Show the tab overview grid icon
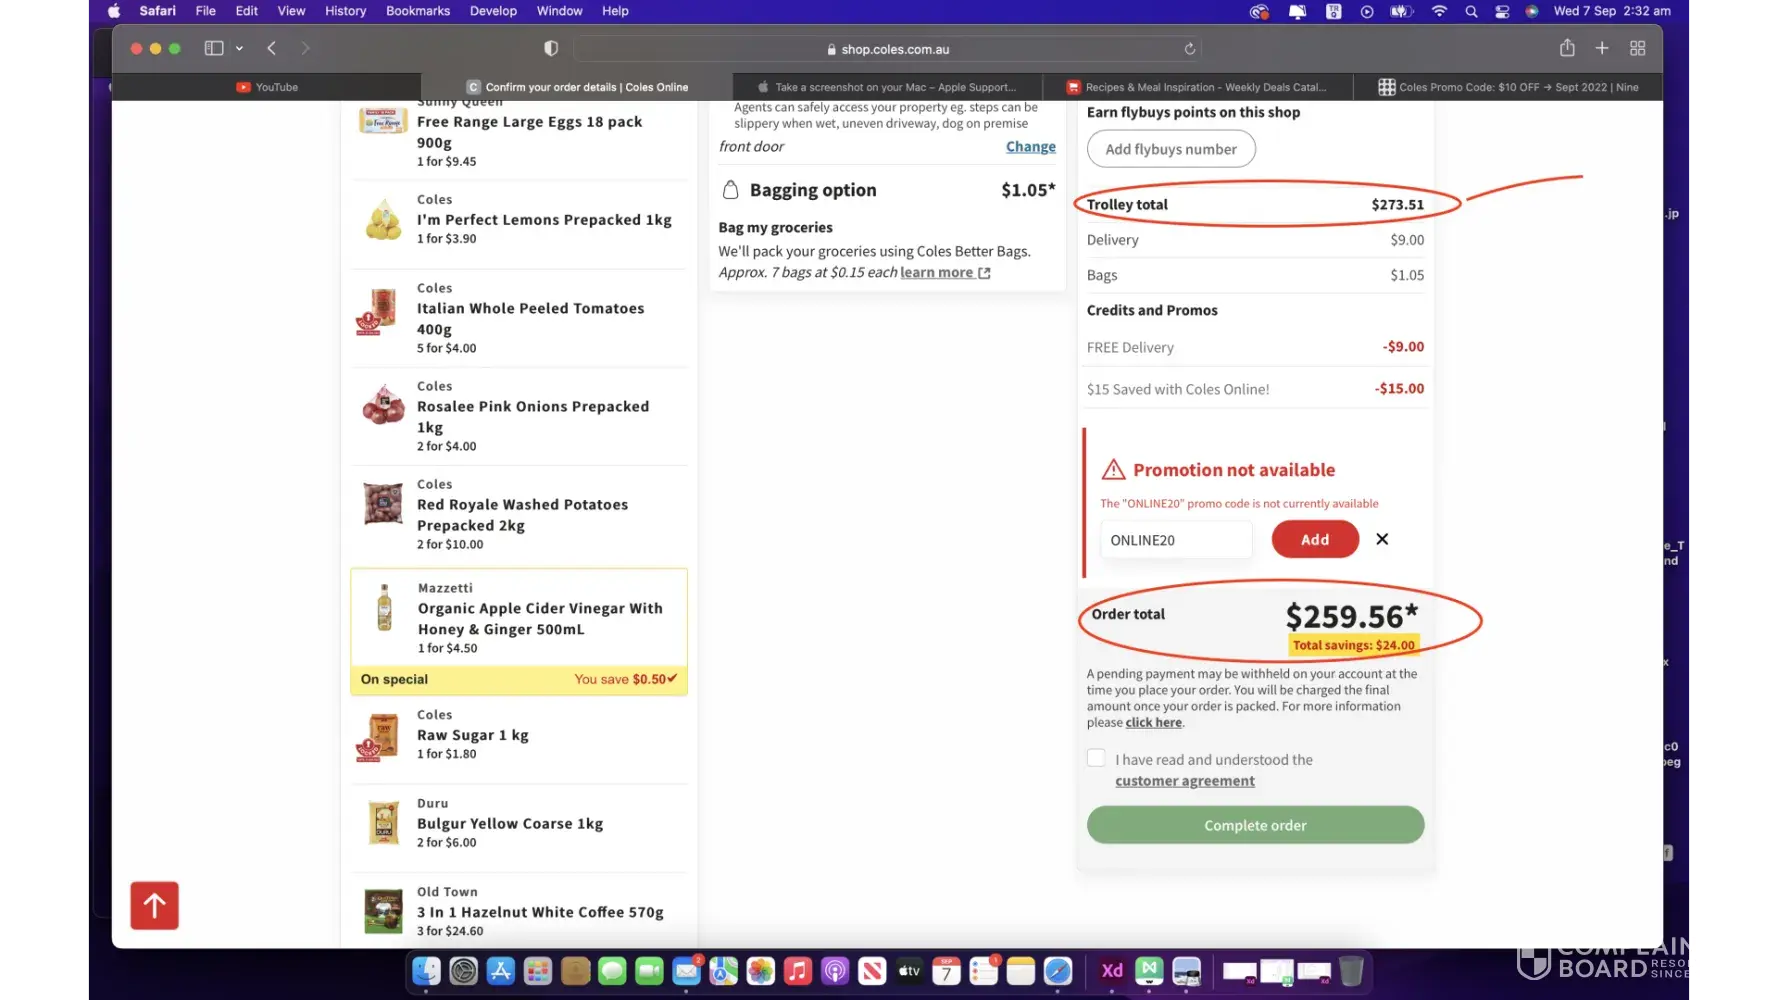 [x=1638, y=48]
